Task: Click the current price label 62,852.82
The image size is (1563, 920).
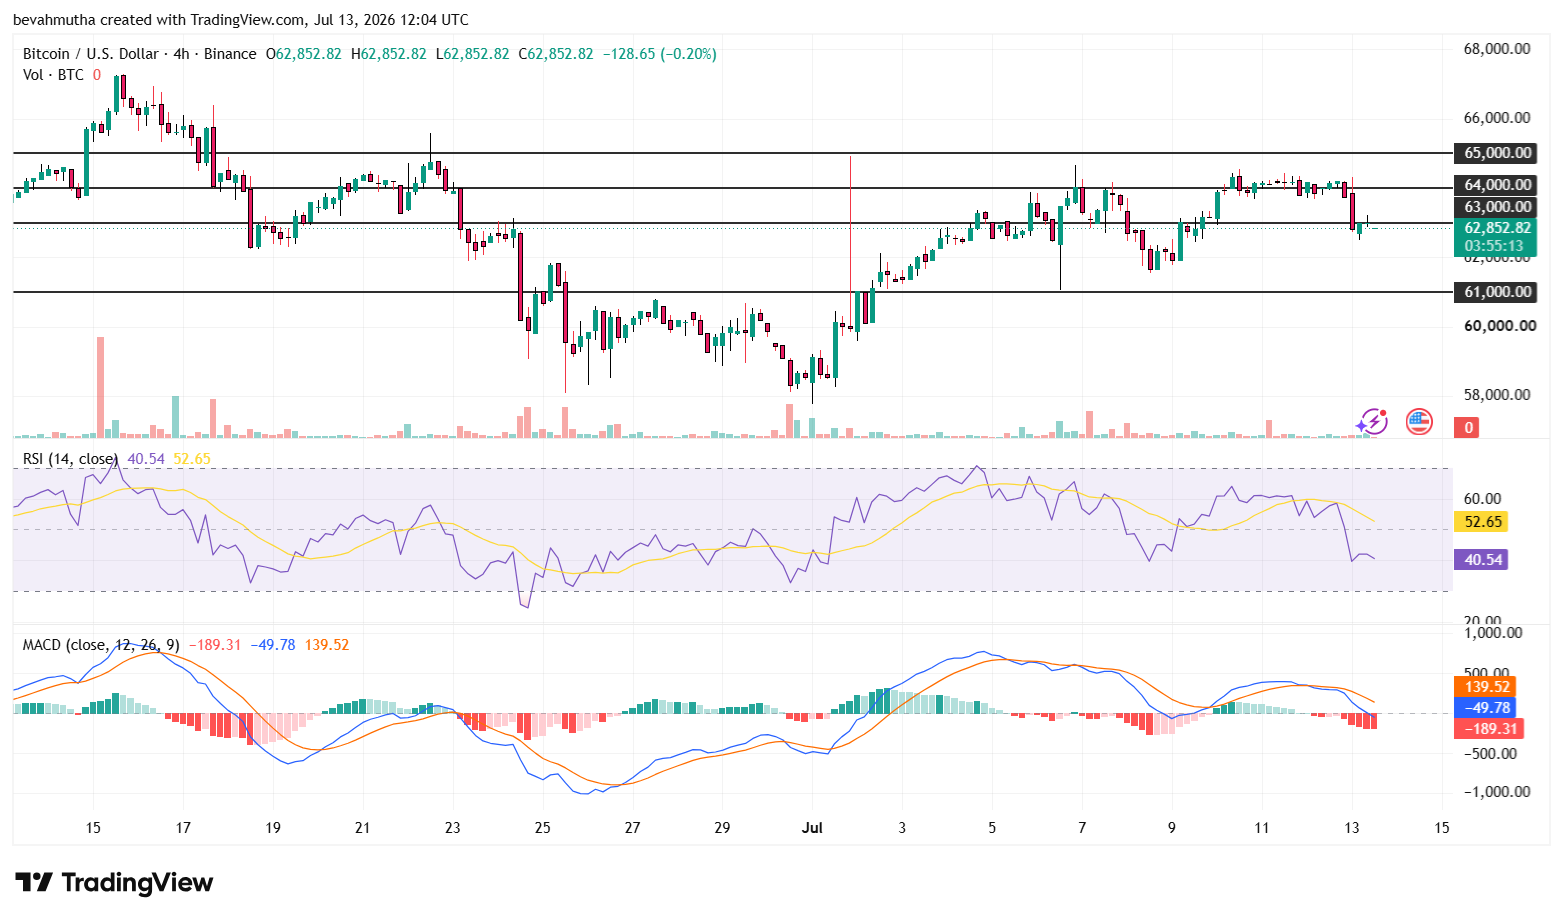Action: point(1496,228)
